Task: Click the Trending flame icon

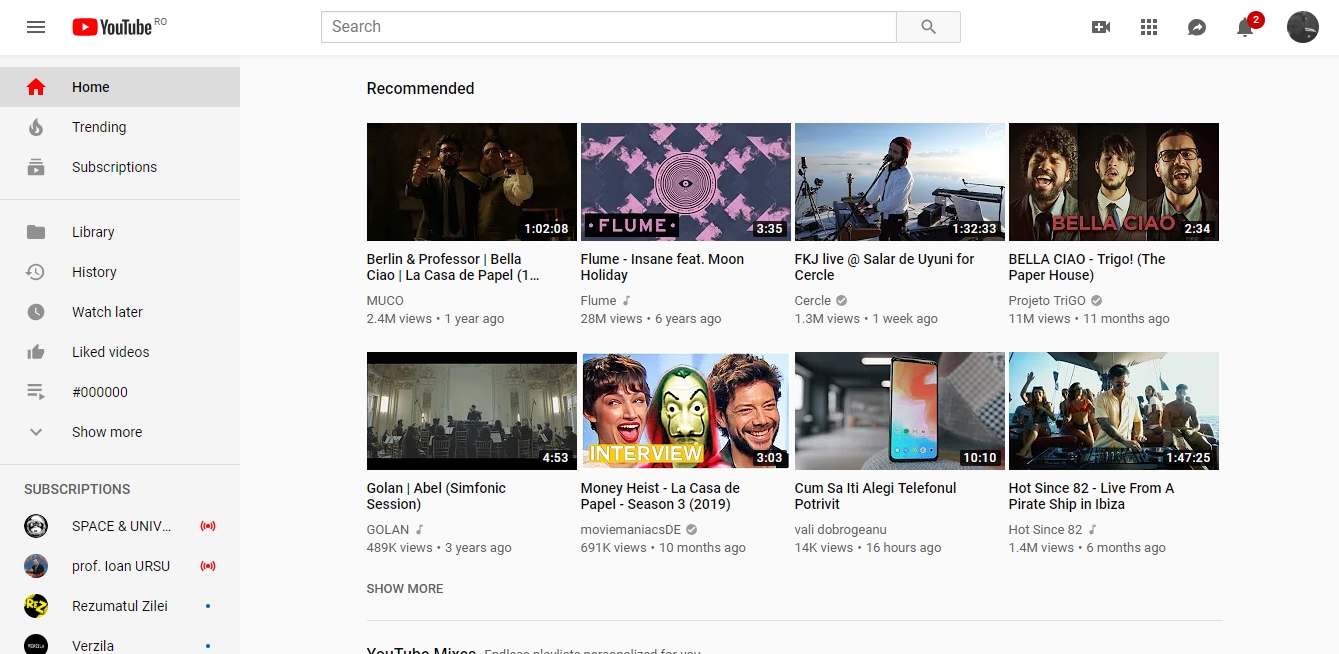Action: (36, 127)
